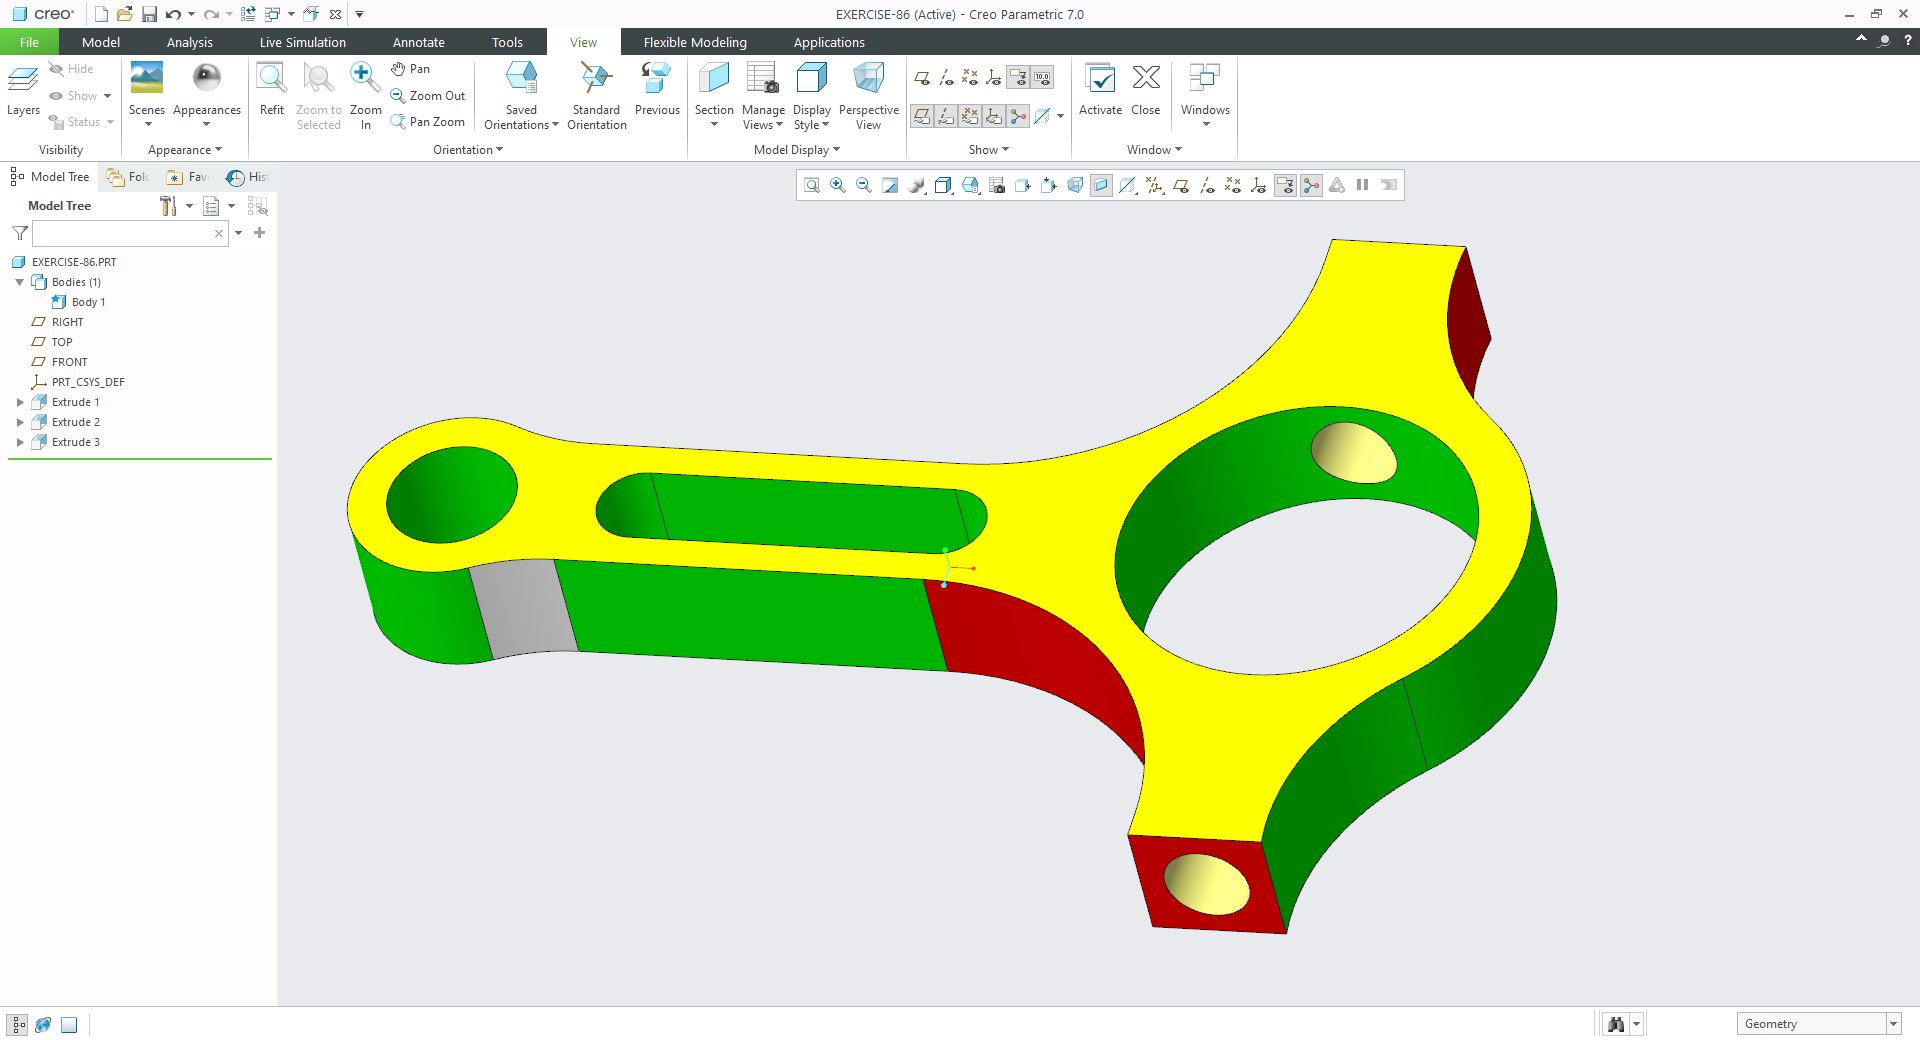Click the Undo arrow in quick access toolbar
The width and height of the screenshot is (1920, 1040).
point(173,14)
